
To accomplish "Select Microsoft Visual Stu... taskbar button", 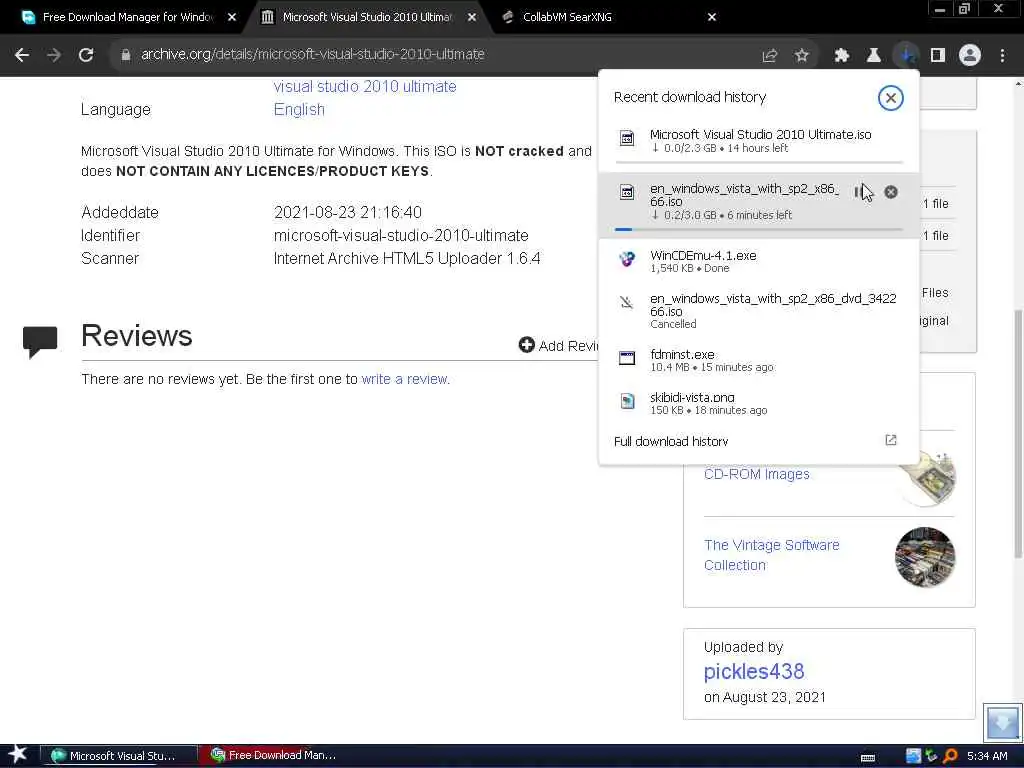I will [119, 756].
